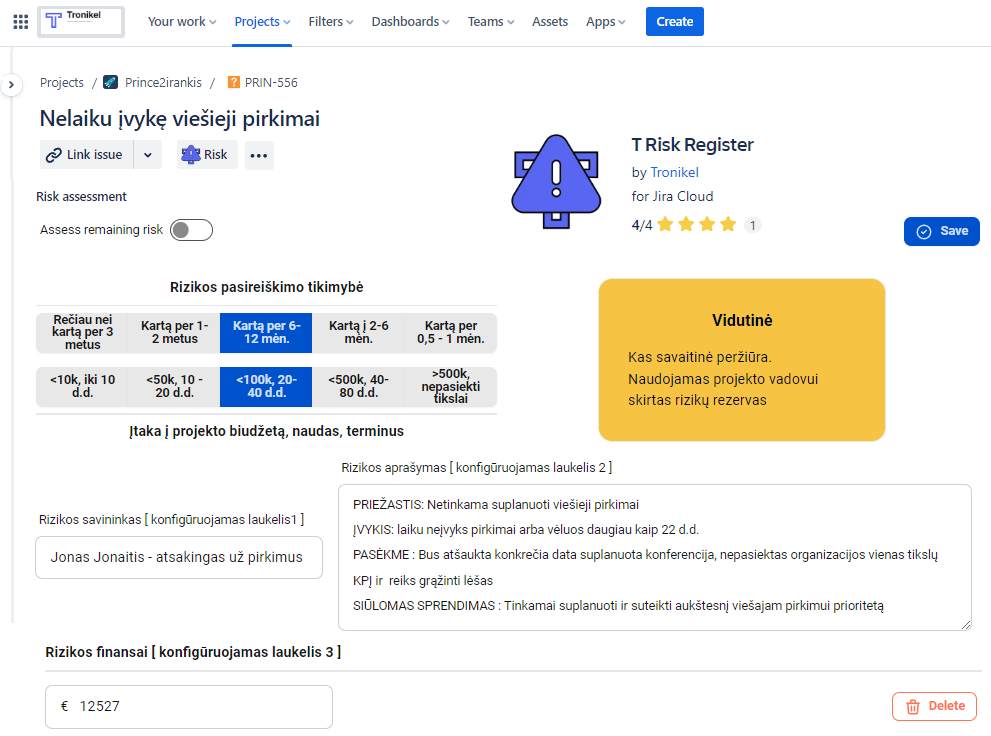Click the large T Risk Register warning icon
This screenshot has width=991, height=736.
click(x=556, y=182)
